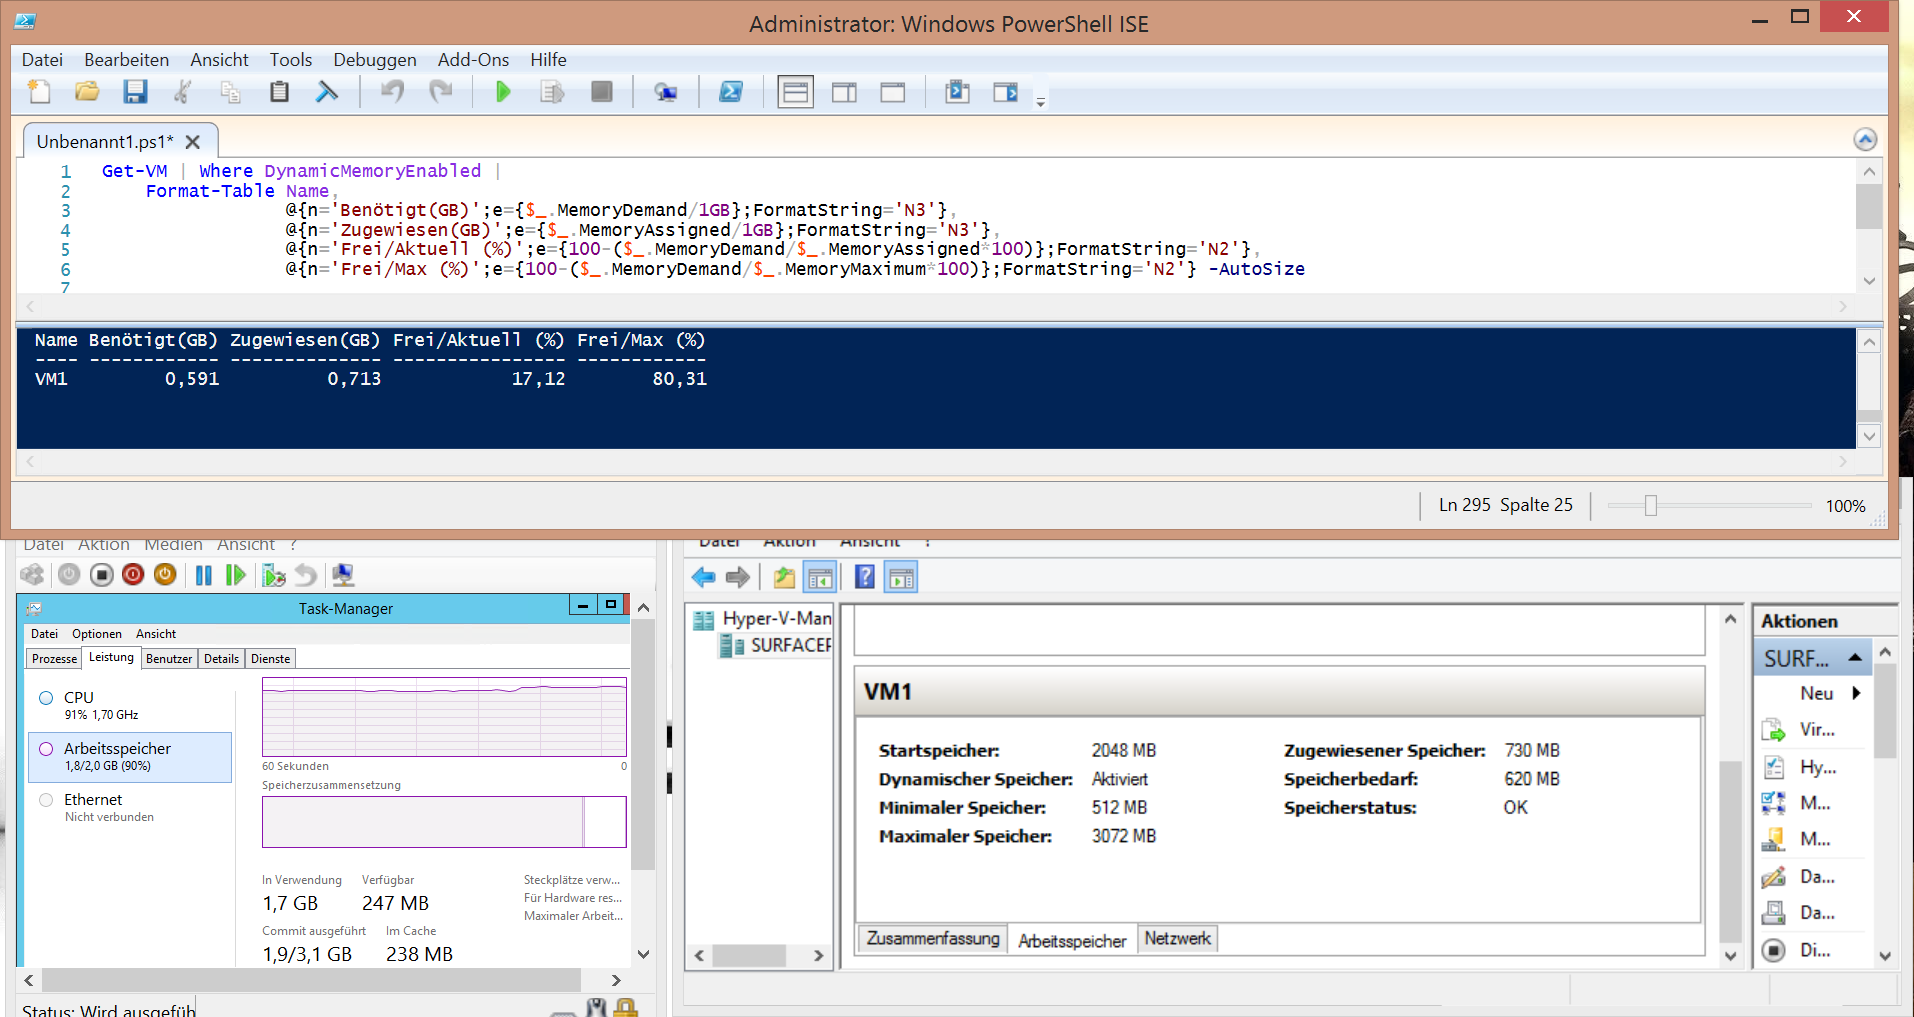Show the command add-on pane icon
The image size is (1914, 1017).
[1006, 92]
